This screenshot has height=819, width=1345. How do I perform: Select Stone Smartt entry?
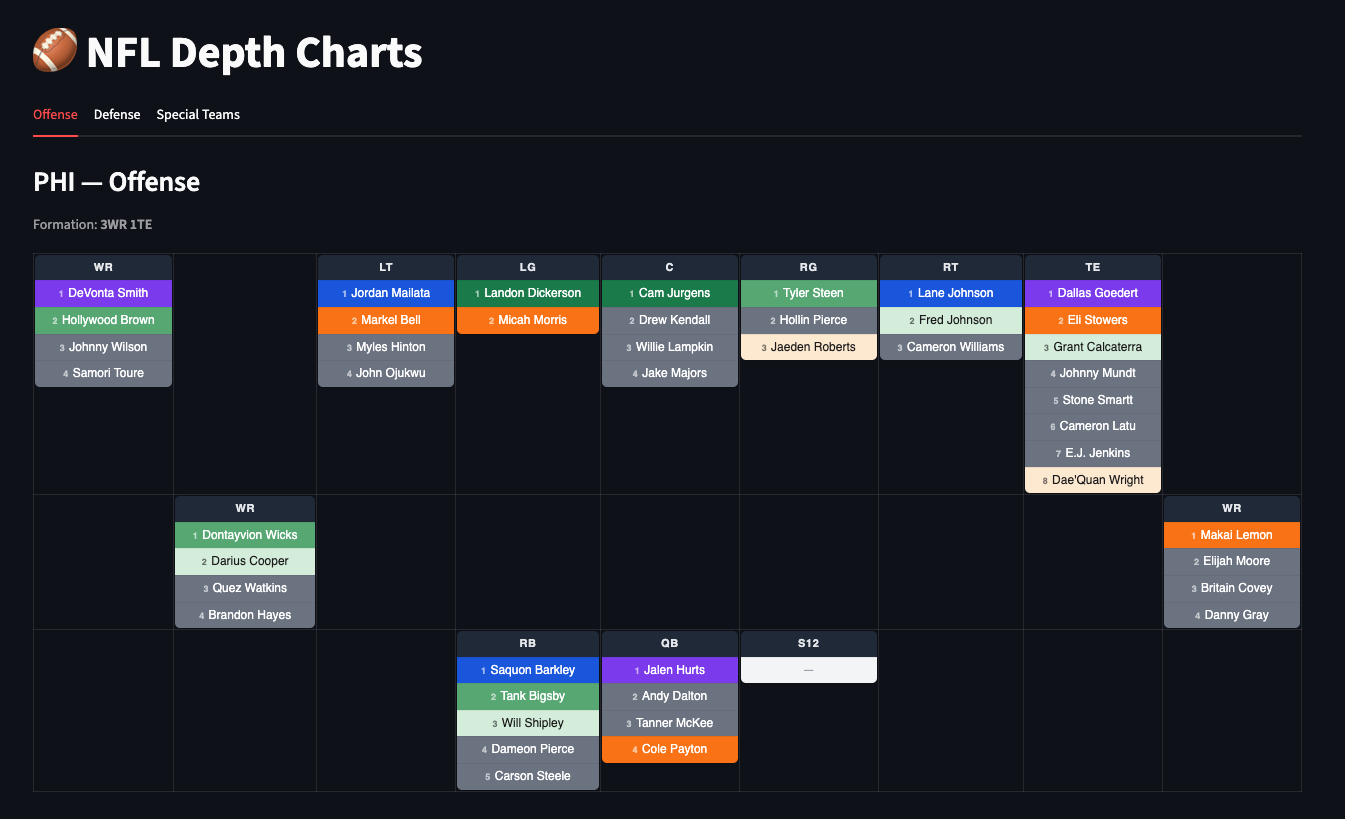tap(1093, 400)
